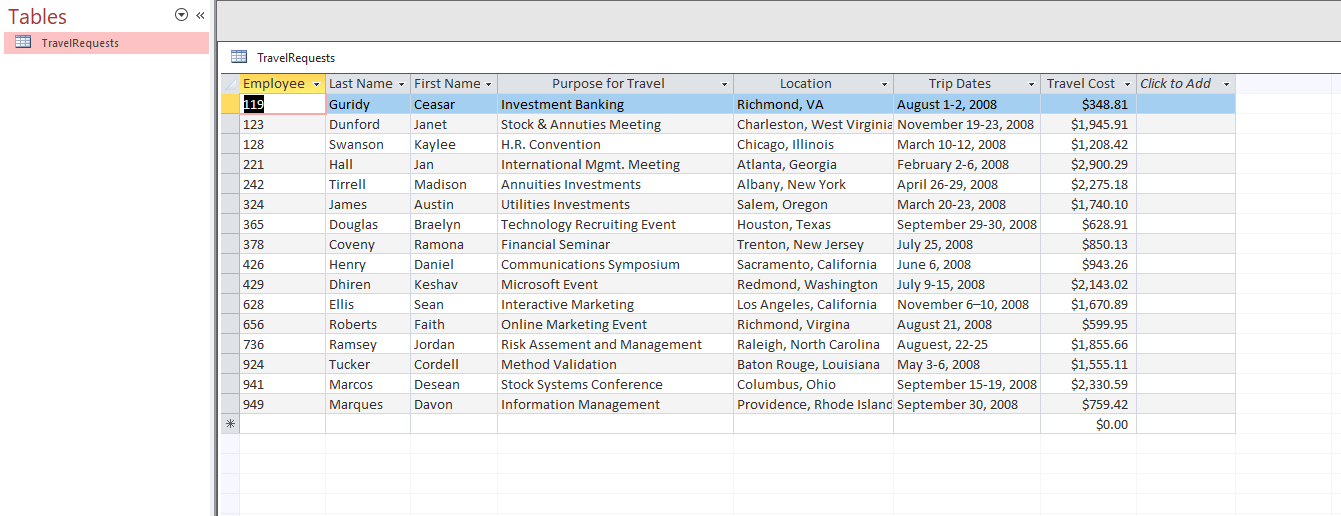This screenshot has height=516, width=1341.
Task: Click the Communications Symposium purpose cell
Action: pyautogui.click(x=616, y=264)
